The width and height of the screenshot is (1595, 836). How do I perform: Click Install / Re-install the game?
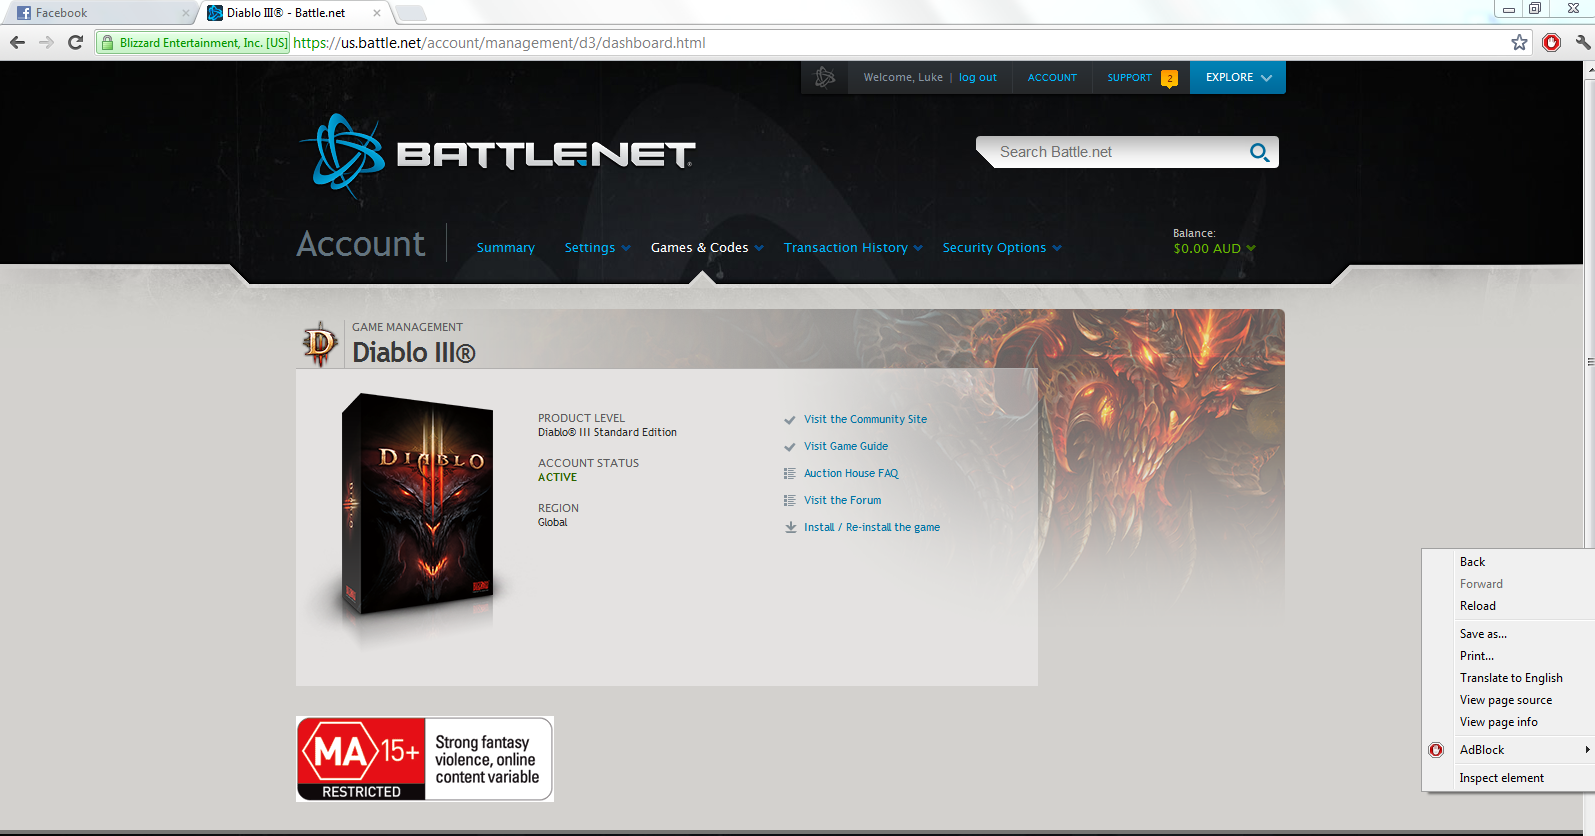click(x=872, y=528)
